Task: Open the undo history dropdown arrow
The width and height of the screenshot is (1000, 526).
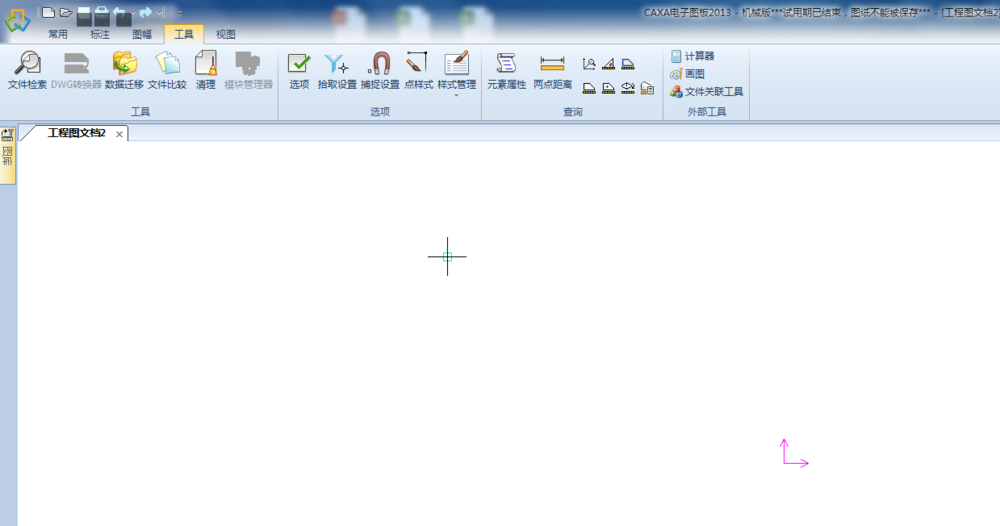Action: pyautogui.click(x=132, y=13)
